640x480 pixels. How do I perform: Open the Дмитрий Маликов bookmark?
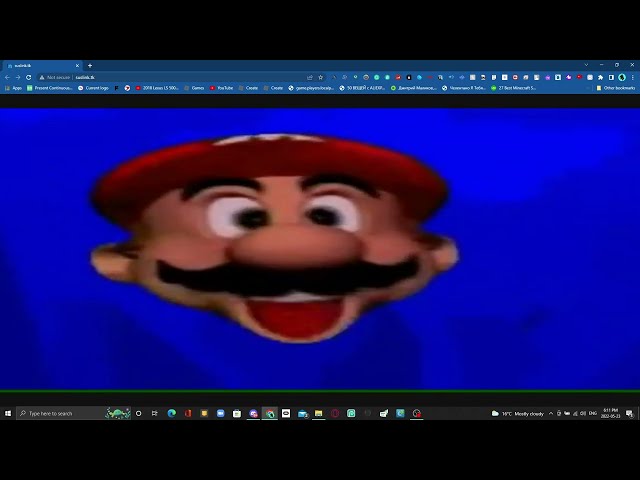(x=413, y=88)
